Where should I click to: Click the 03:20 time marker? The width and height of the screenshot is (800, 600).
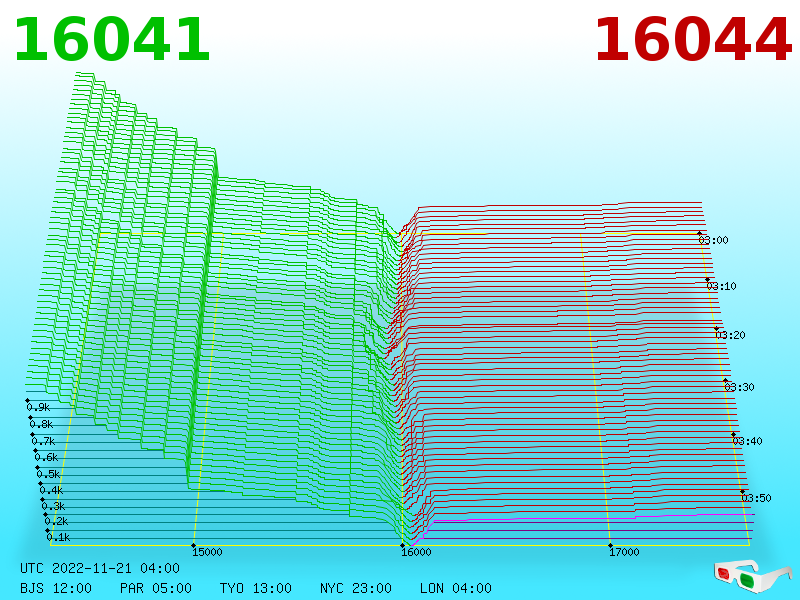click(x=730, y=335)
